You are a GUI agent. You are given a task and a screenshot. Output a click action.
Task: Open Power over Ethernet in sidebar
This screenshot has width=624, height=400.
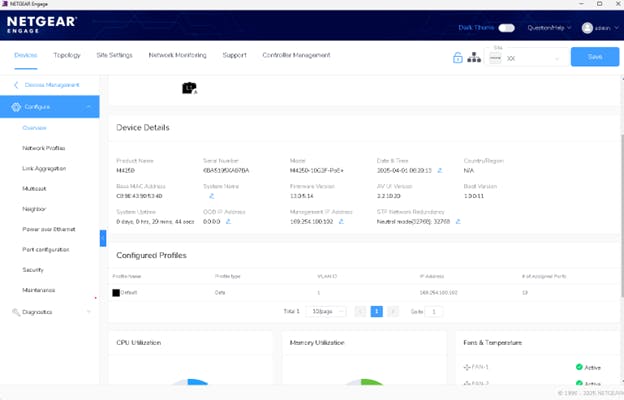pyautogui.click(x=48, y=229)
